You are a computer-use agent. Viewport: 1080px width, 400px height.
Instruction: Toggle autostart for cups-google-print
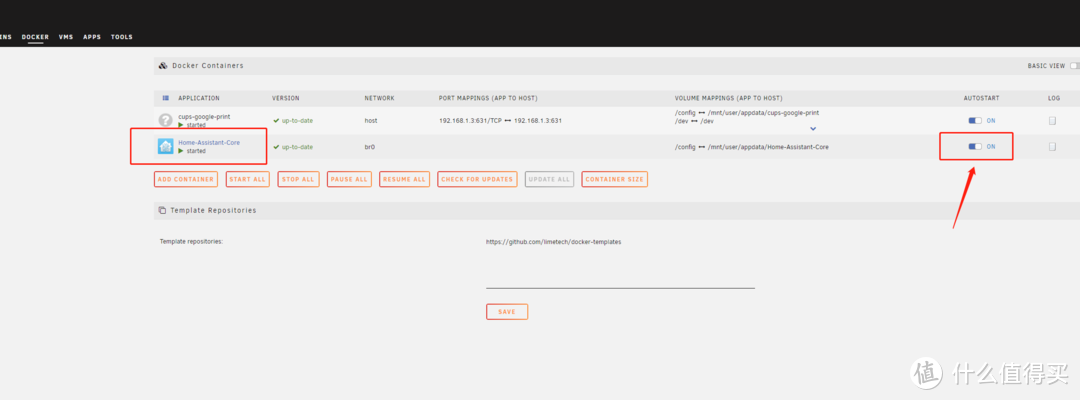(x=975, y=120)
